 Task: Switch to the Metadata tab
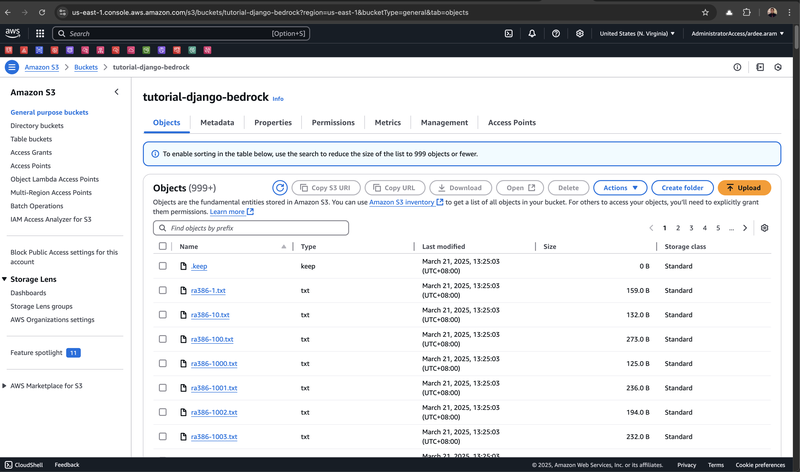pos(217,122)
